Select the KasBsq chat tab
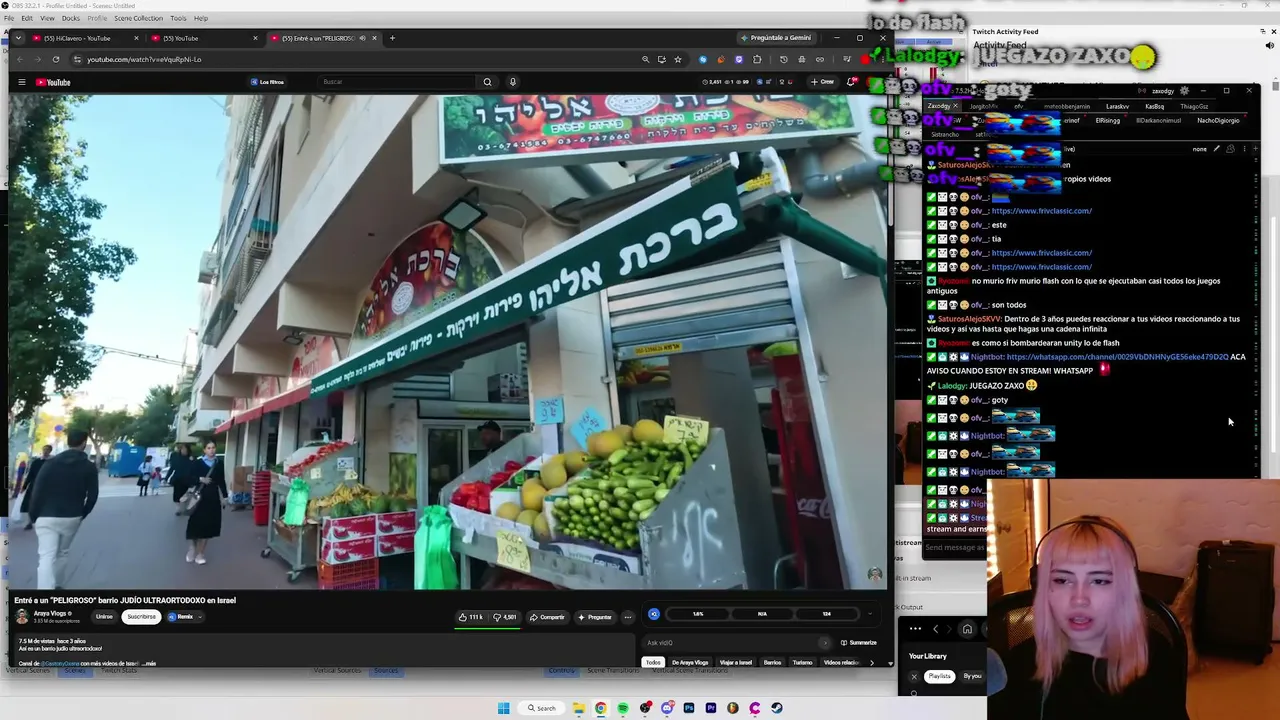1280x720 pixels. click(1154, 106)
